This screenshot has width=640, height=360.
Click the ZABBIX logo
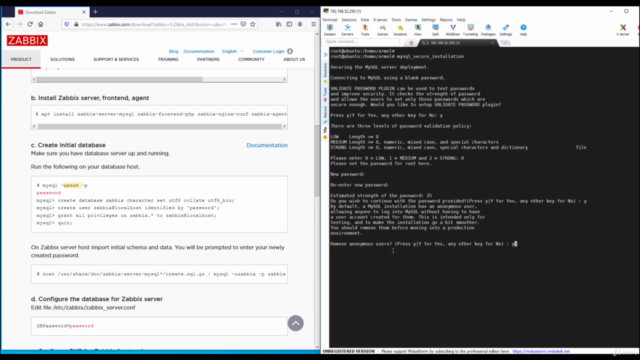click(x=27, y=40)
